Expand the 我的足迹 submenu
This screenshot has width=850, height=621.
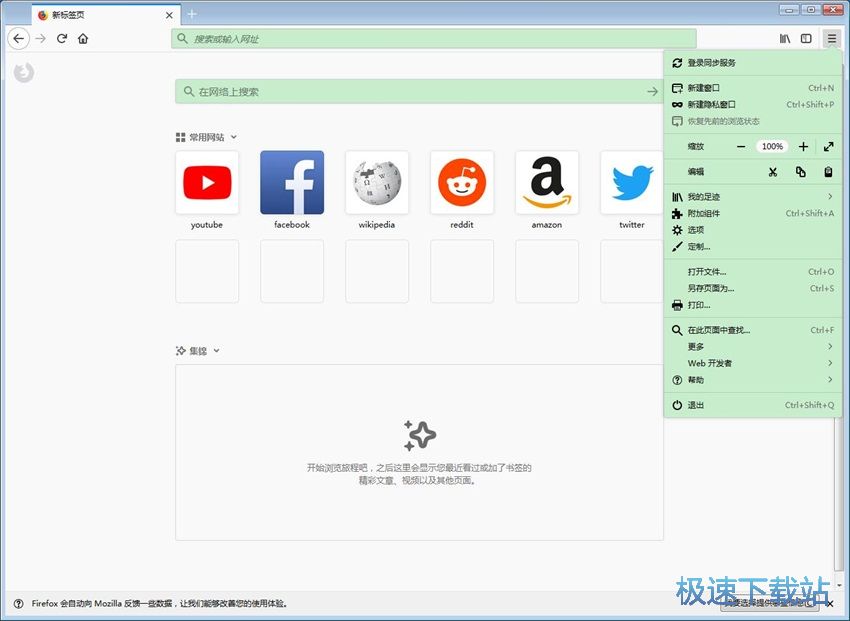[x=753, y=197]
